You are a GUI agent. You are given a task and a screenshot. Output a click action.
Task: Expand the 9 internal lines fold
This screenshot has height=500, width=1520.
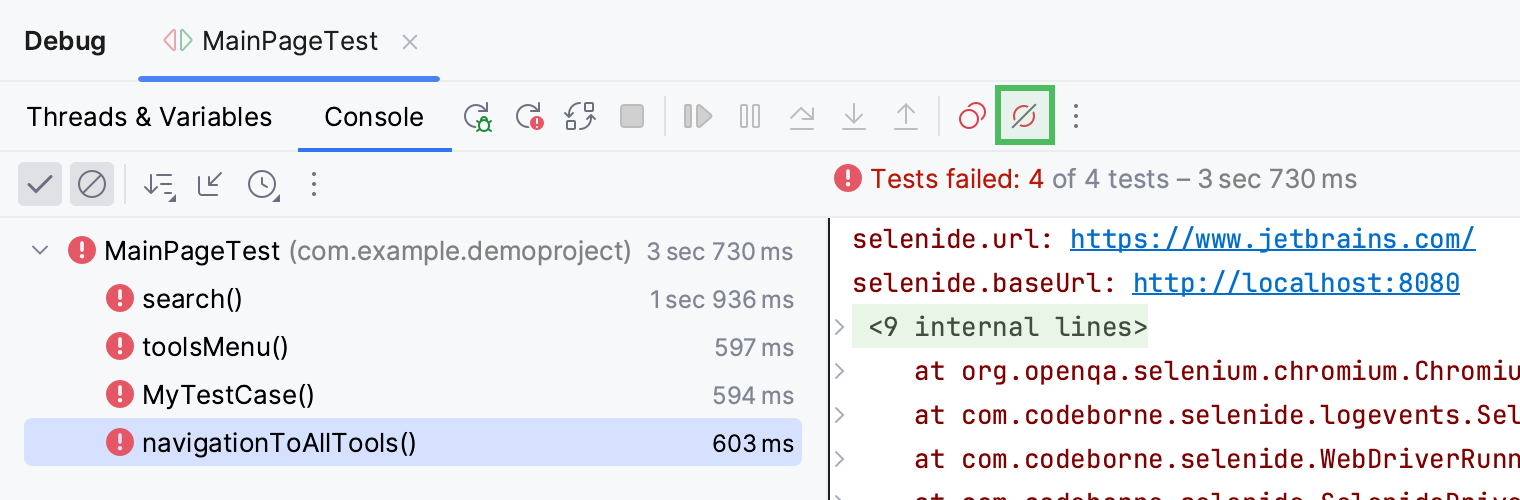point(840,327)
